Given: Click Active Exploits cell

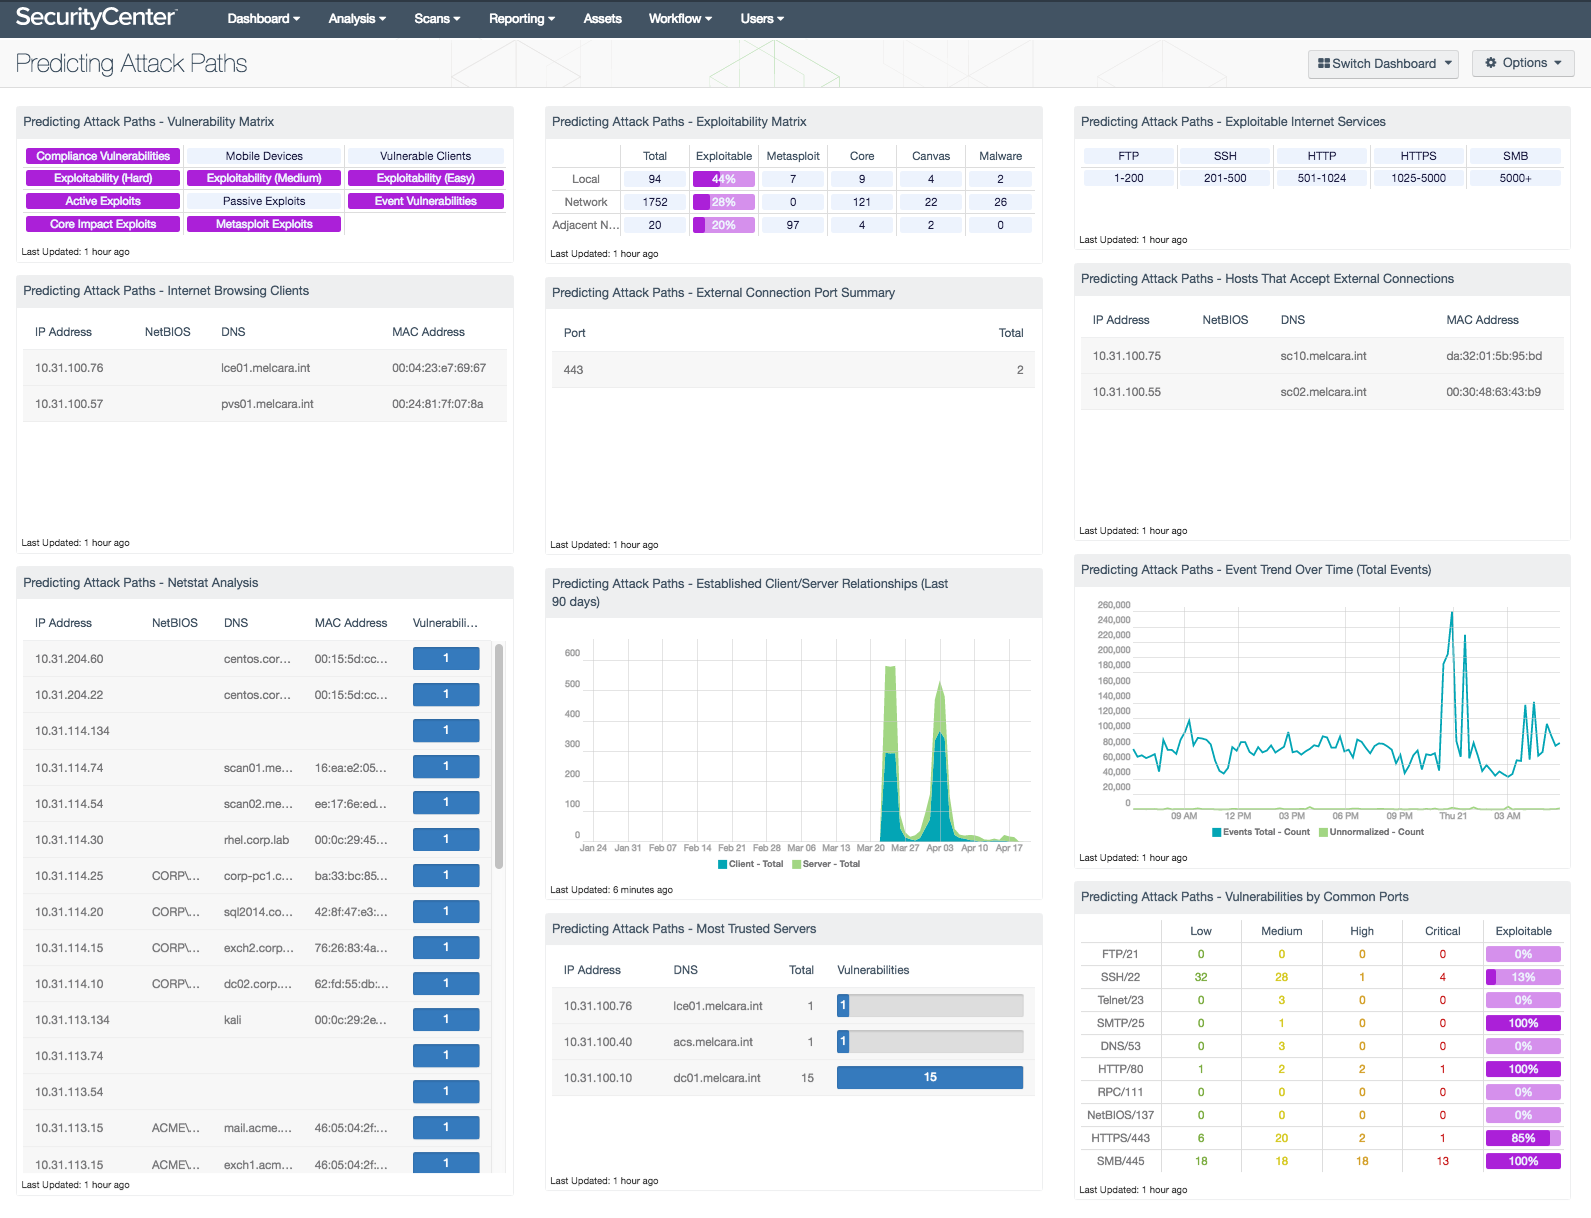Looking at the screenshot, I should point(103,201).
